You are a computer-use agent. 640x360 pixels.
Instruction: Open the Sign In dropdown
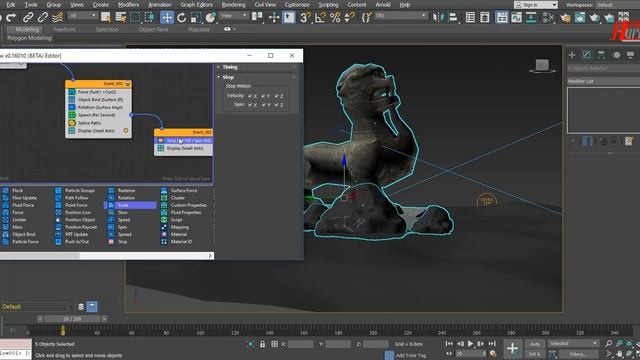536,5
